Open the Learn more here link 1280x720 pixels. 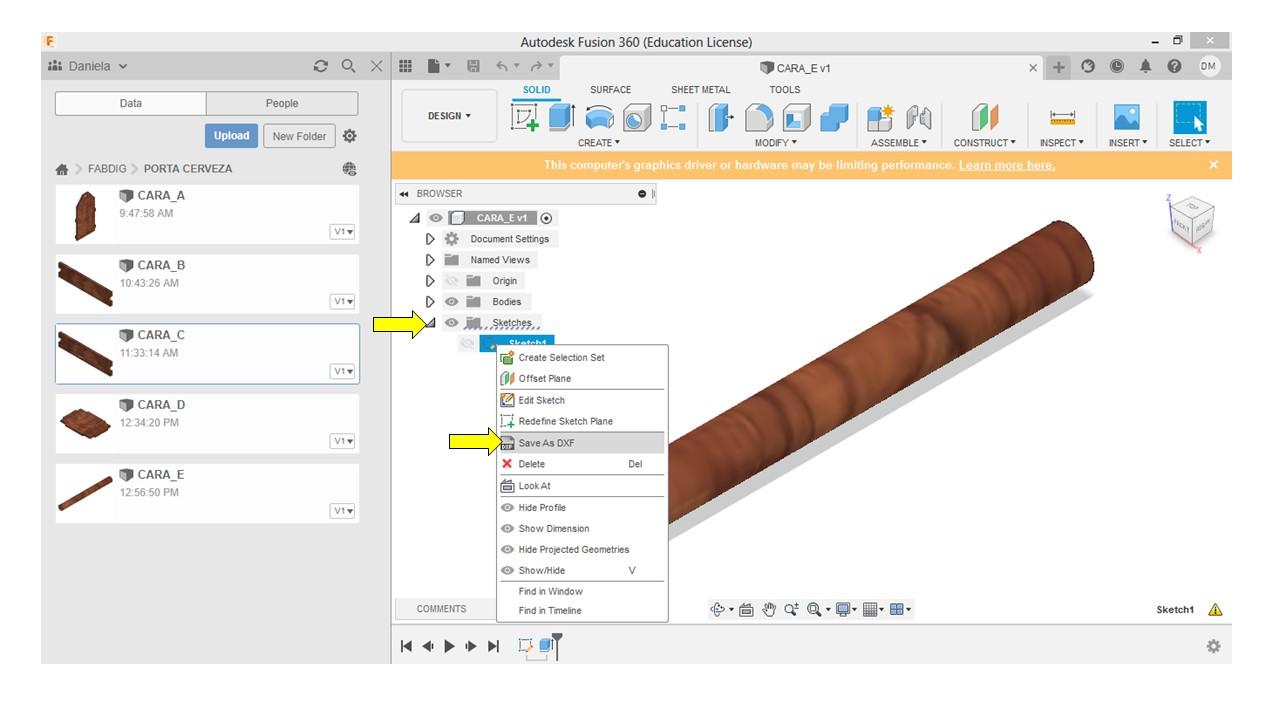(x=1007, y=165)
